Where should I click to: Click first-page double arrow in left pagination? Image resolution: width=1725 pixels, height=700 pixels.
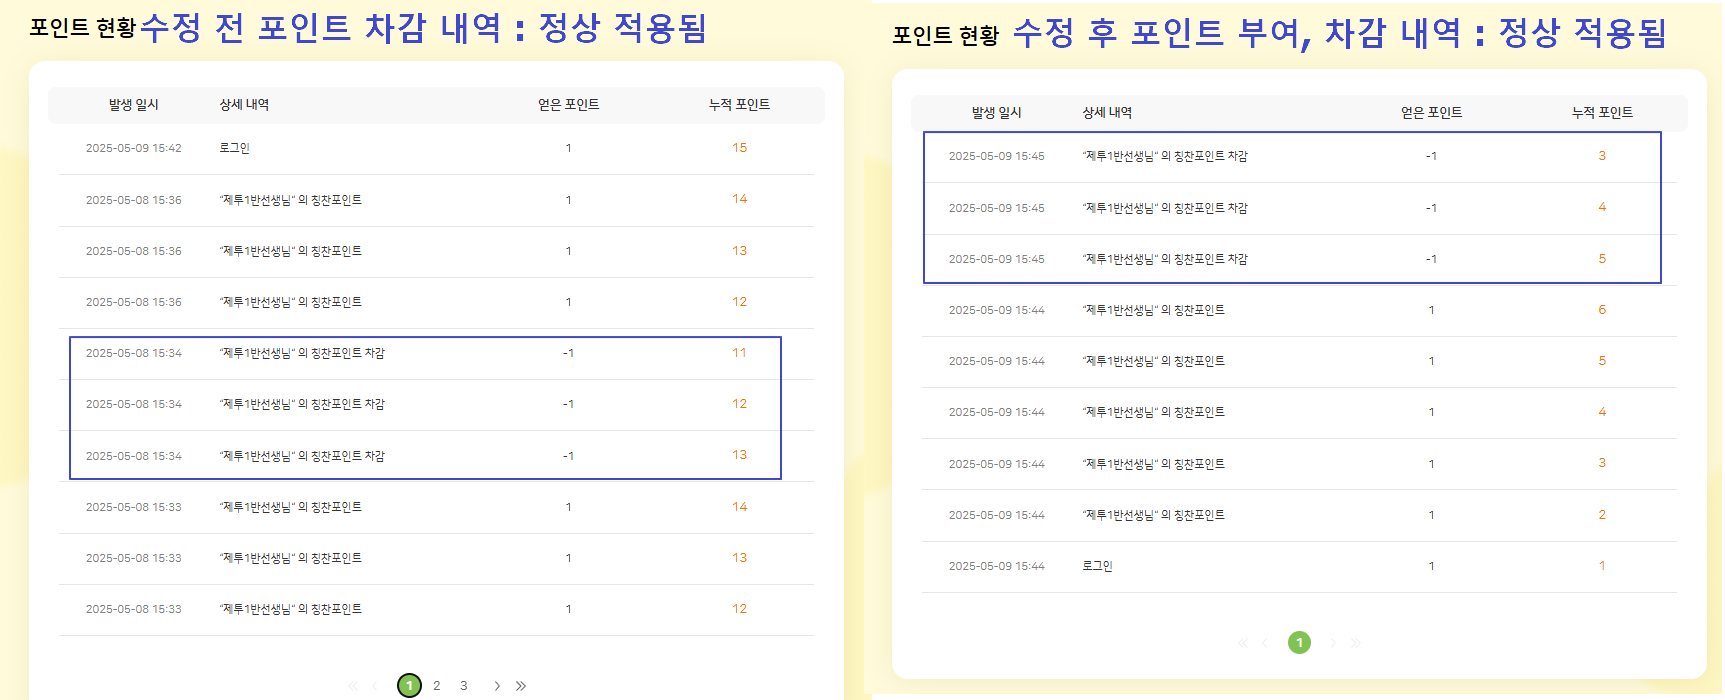(x=352, y=686)
